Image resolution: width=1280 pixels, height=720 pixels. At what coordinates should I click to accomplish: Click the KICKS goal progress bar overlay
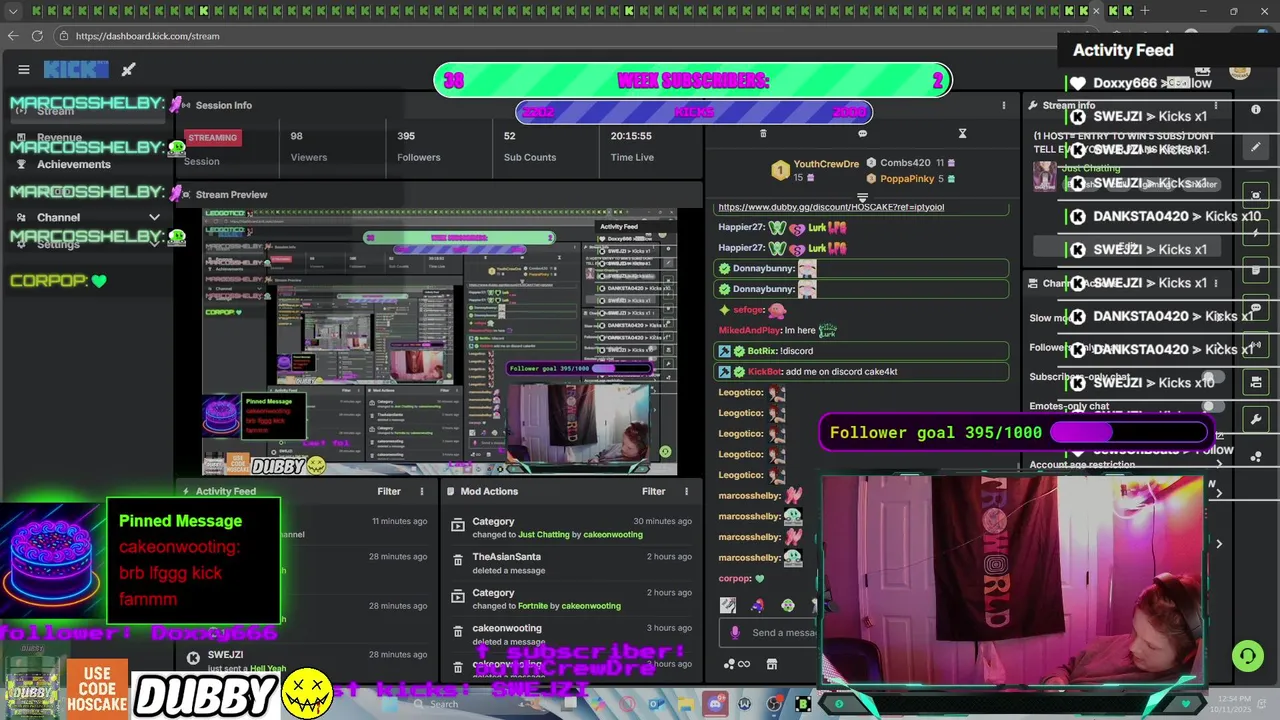click(x=693, y=112)
